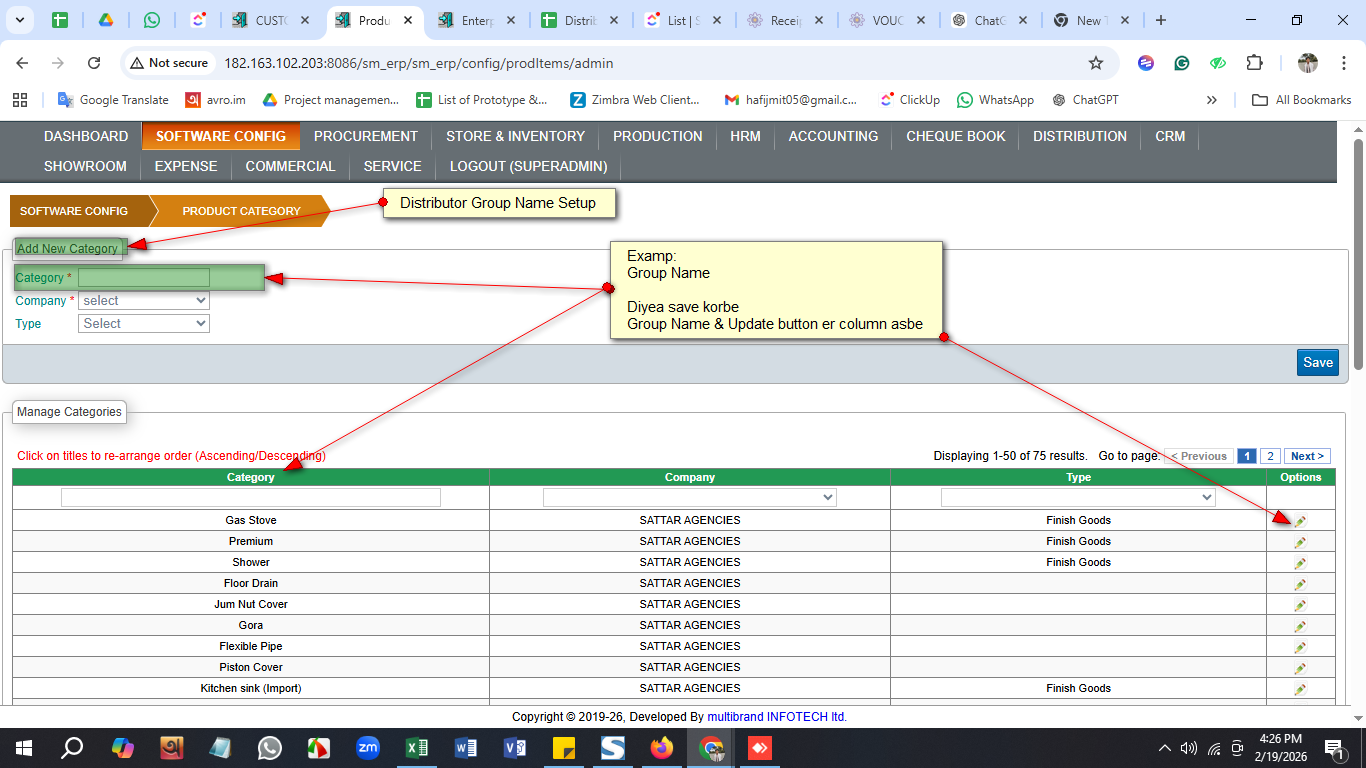Open the Type column filter dropdown
This screenshot has height=768, width=1366.
(1078, 497)
